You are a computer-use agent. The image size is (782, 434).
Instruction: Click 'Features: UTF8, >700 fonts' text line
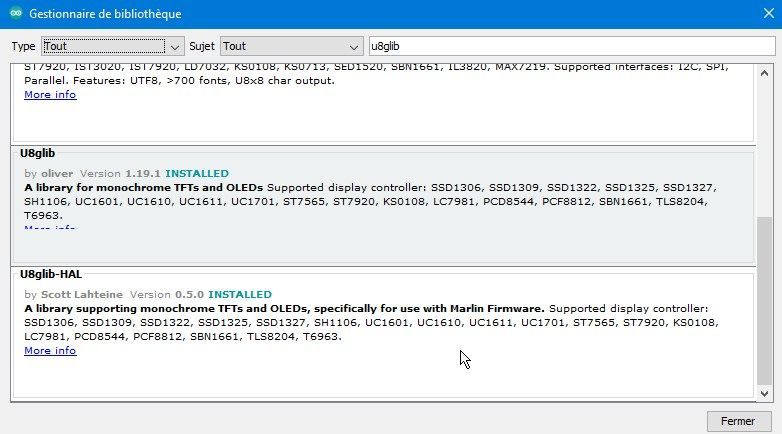[x=179, y=81]
